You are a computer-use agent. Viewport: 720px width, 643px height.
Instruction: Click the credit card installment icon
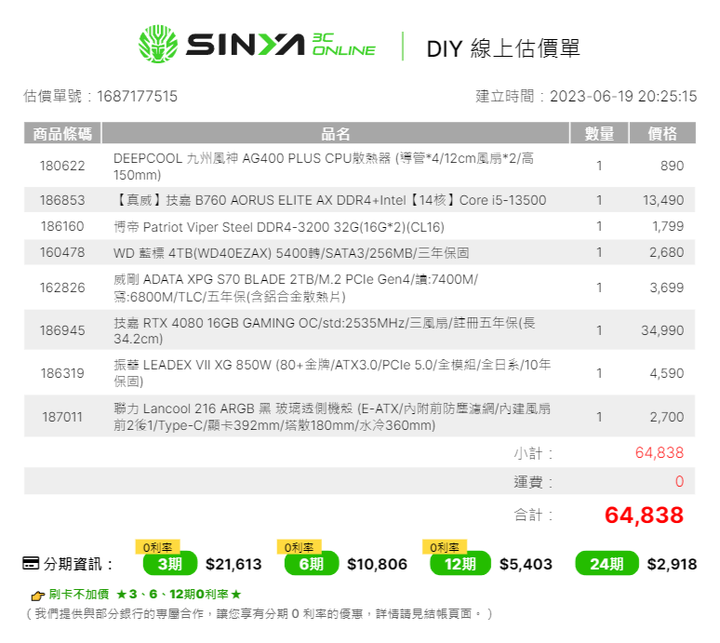(x=31, y=563)
